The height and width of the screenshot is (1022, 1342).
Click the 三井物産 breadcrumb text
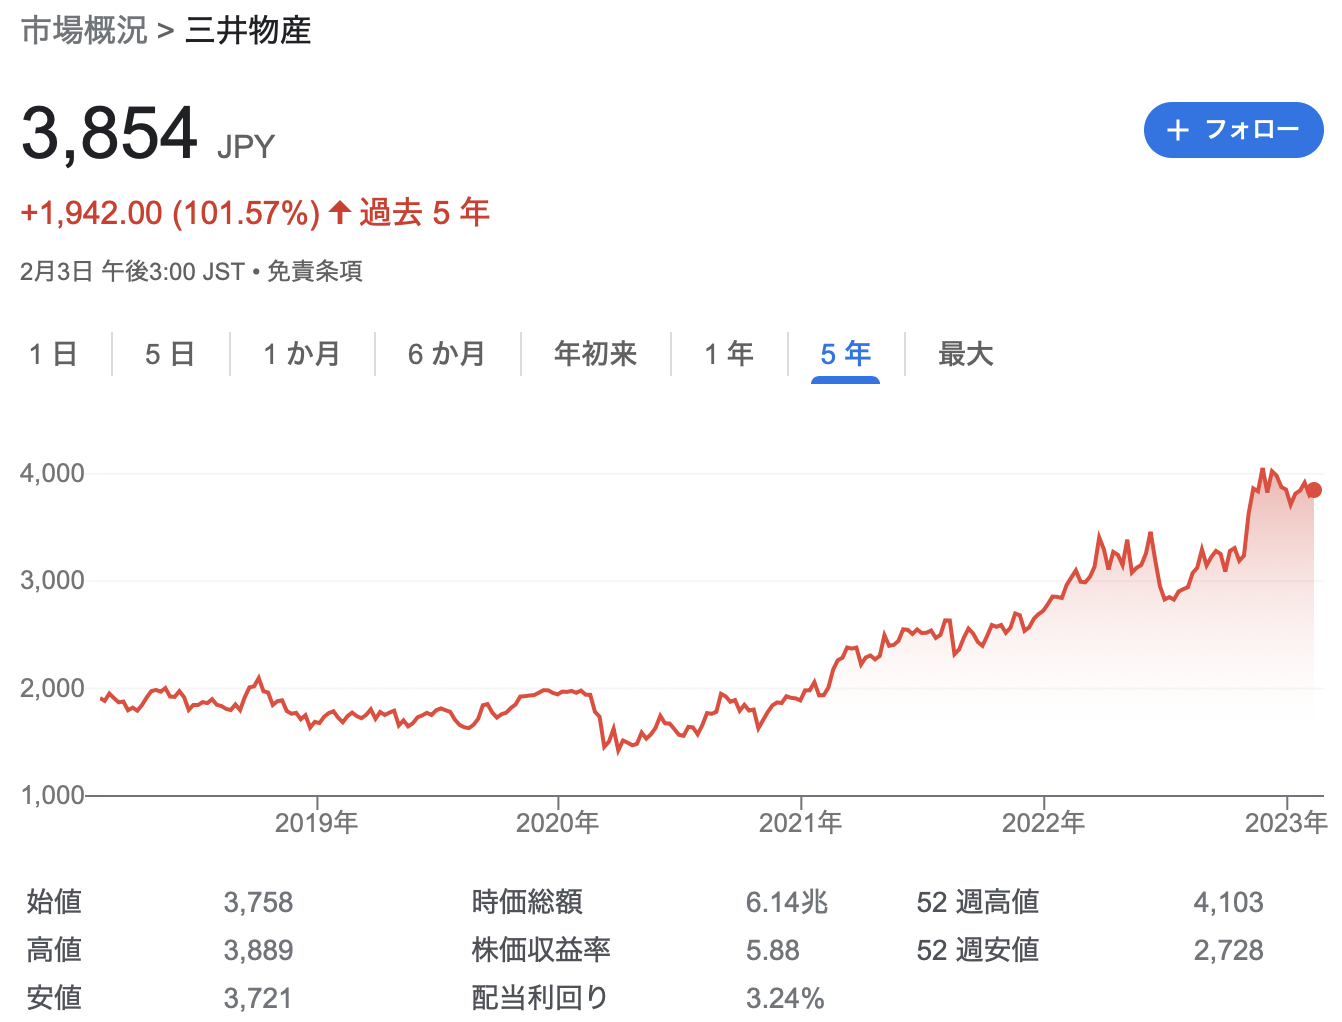tap(248, 30)
